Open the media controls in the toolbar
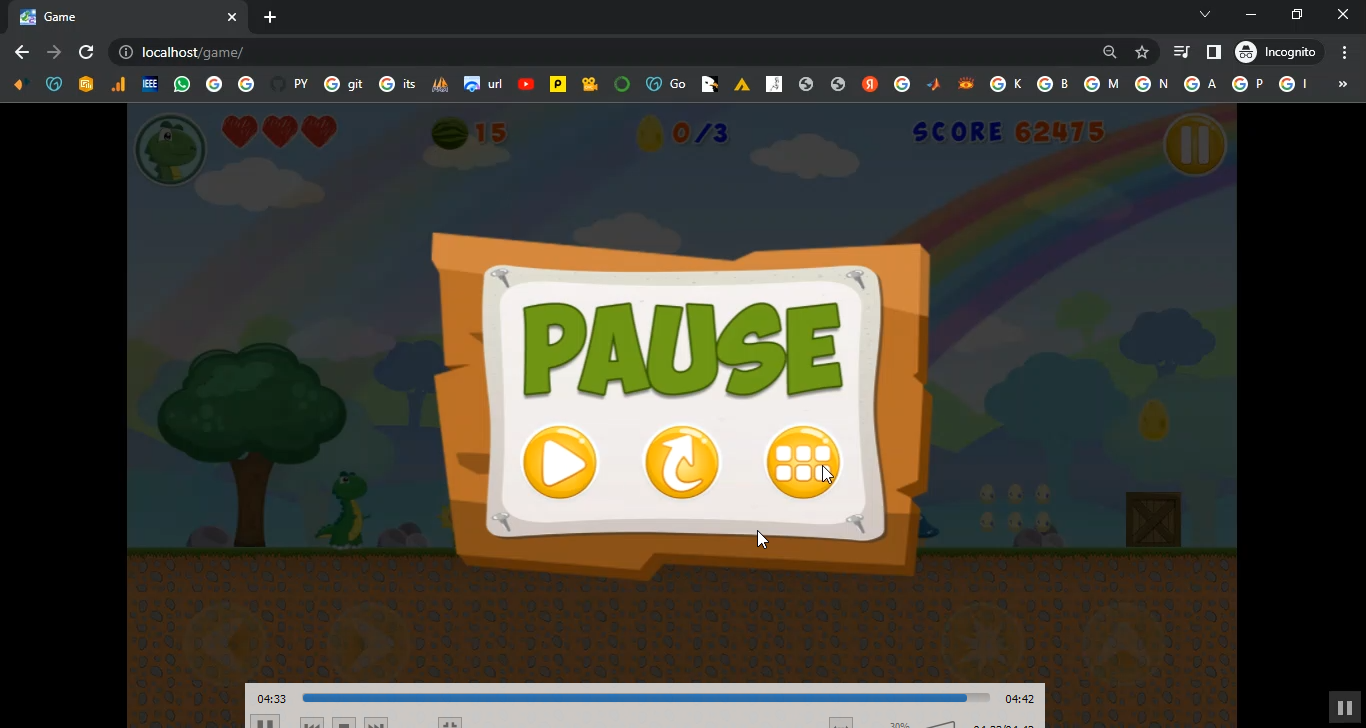Viewport: 1366px width, 728px height. point(1182,52)
